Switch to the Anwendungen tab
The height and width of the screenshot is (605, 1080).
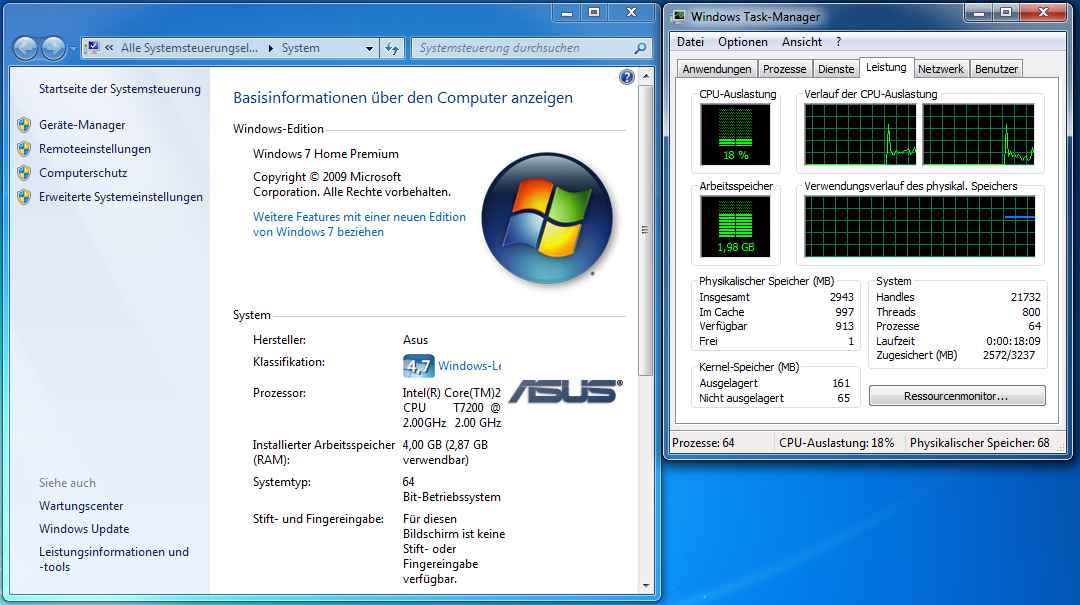[x=716, y=69]
